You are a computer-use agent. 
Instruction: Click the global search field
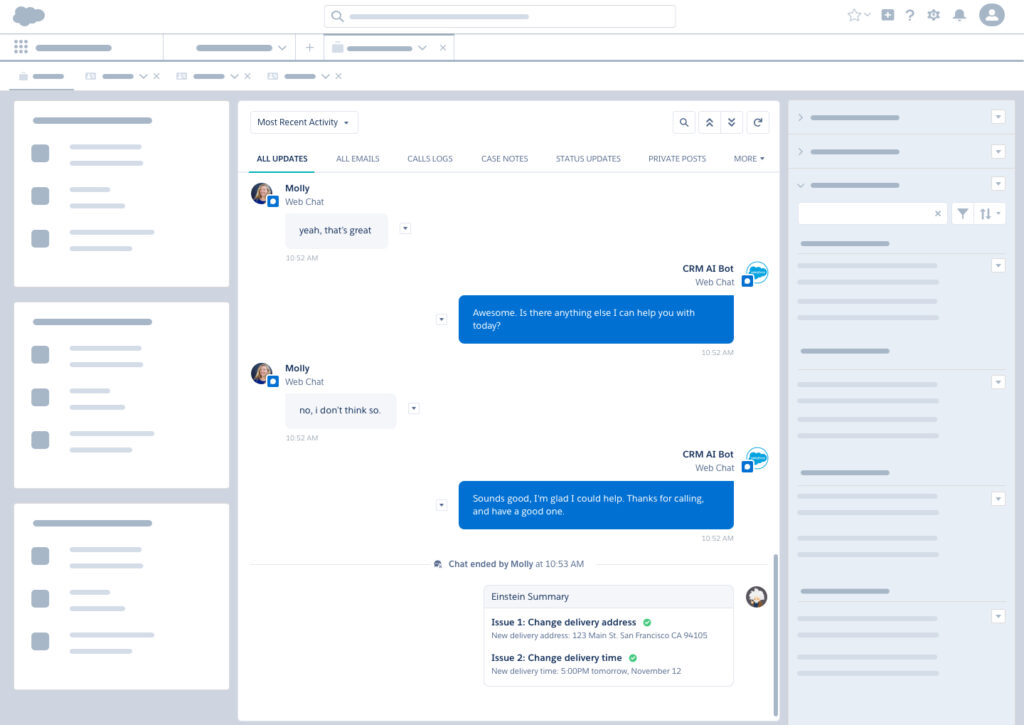click(500, 16)
